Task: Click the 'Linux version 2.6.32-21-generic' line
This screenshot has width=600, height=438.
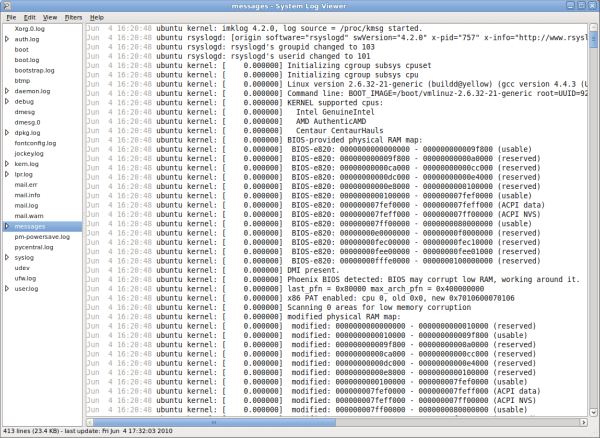Action: point(336,84)
